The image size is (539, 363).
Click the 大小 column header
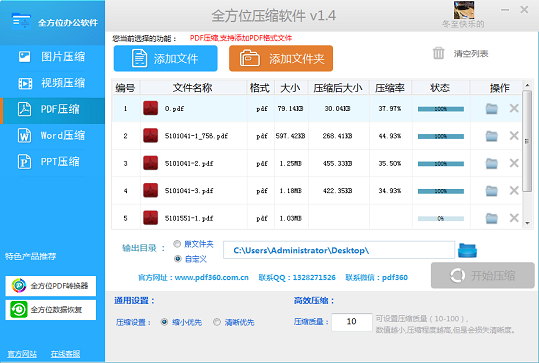[291, 88]
